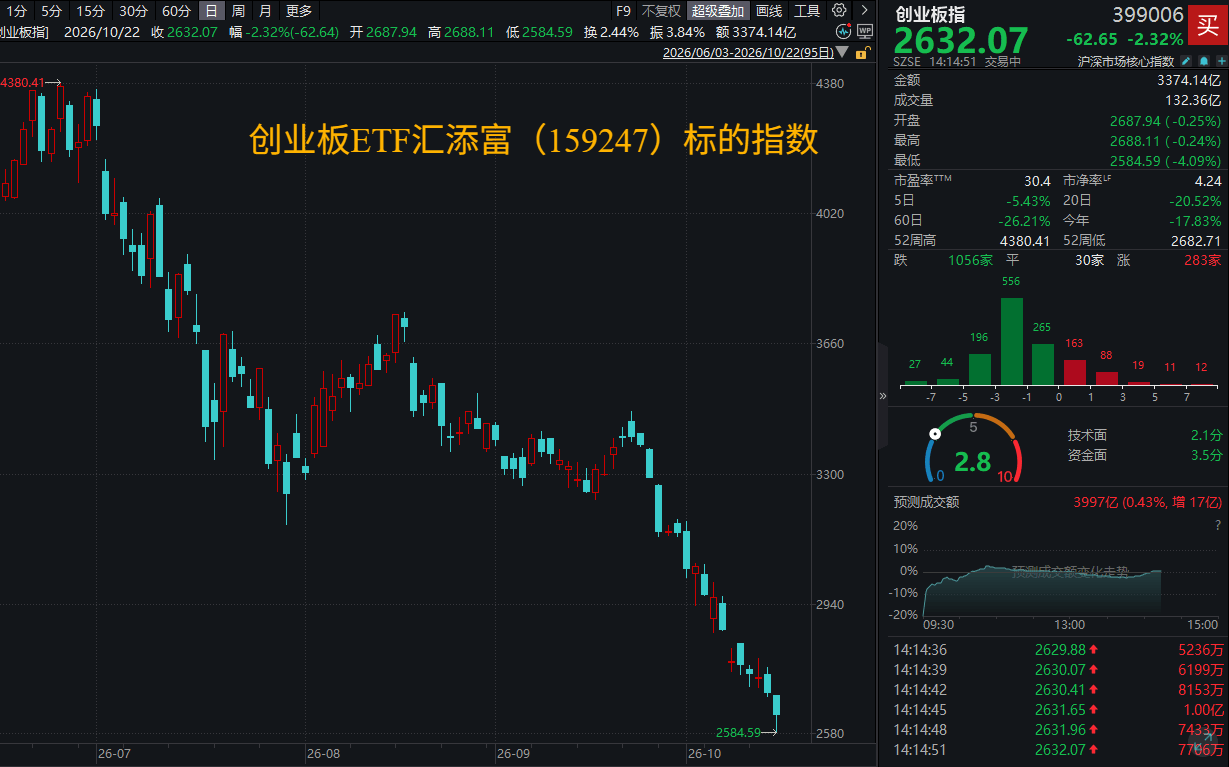Click the 预测成交额 label

tap(926, 502)
